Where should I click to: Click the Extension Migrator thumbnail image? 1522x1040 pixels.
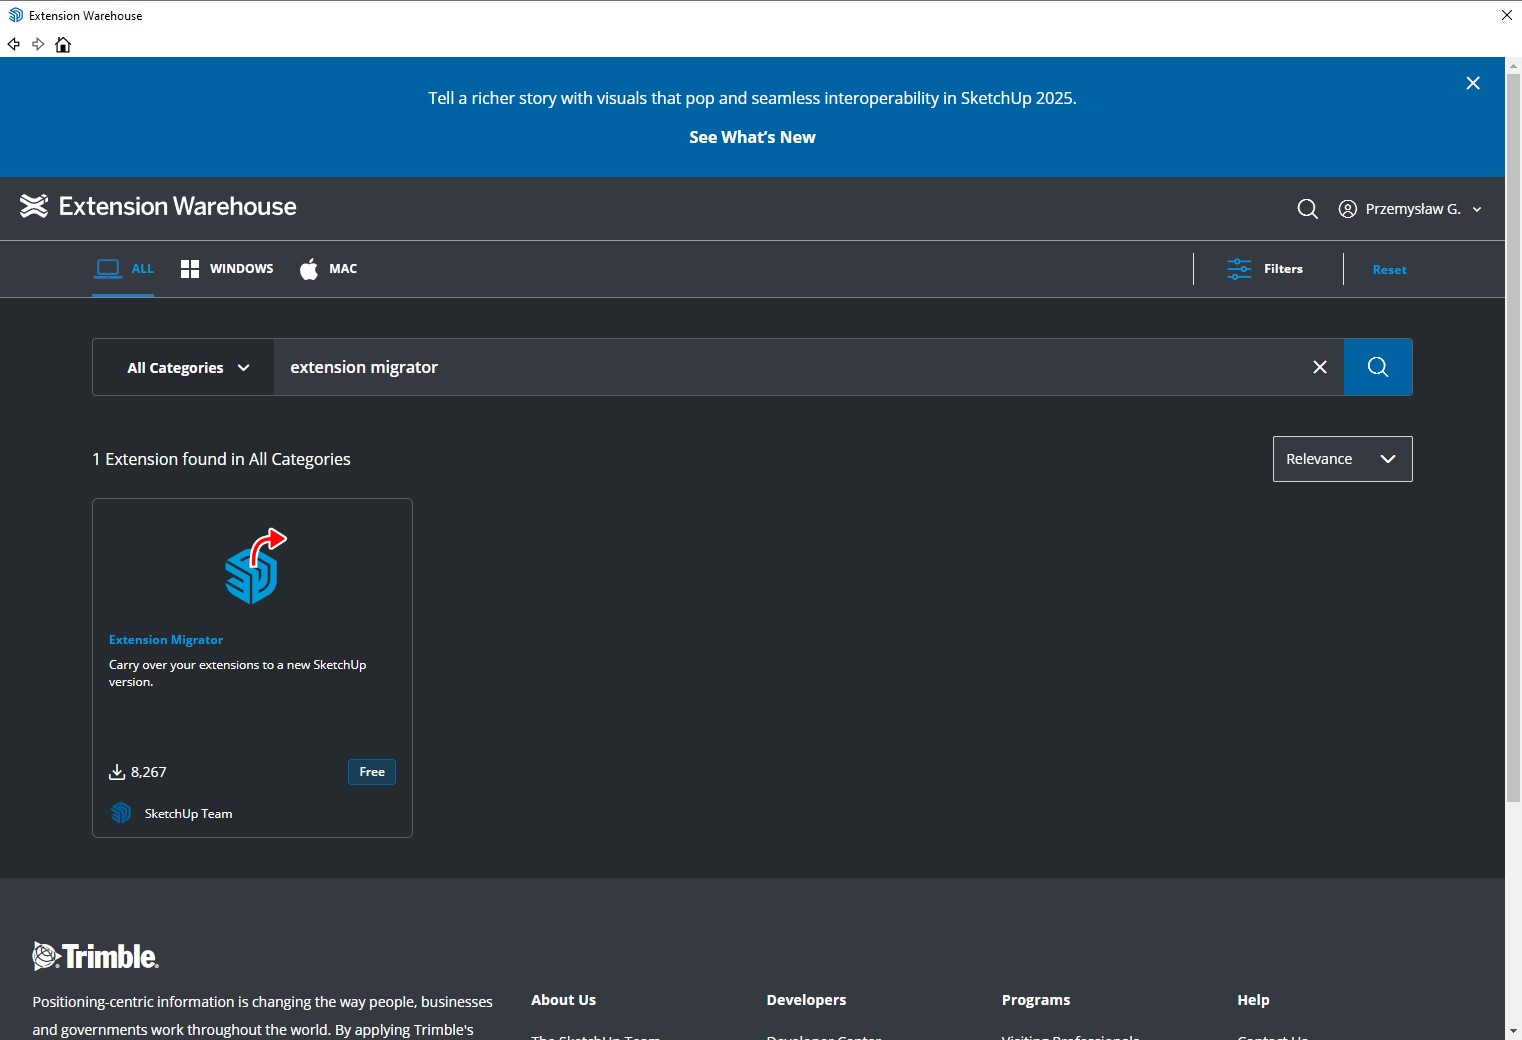[254, 567]
